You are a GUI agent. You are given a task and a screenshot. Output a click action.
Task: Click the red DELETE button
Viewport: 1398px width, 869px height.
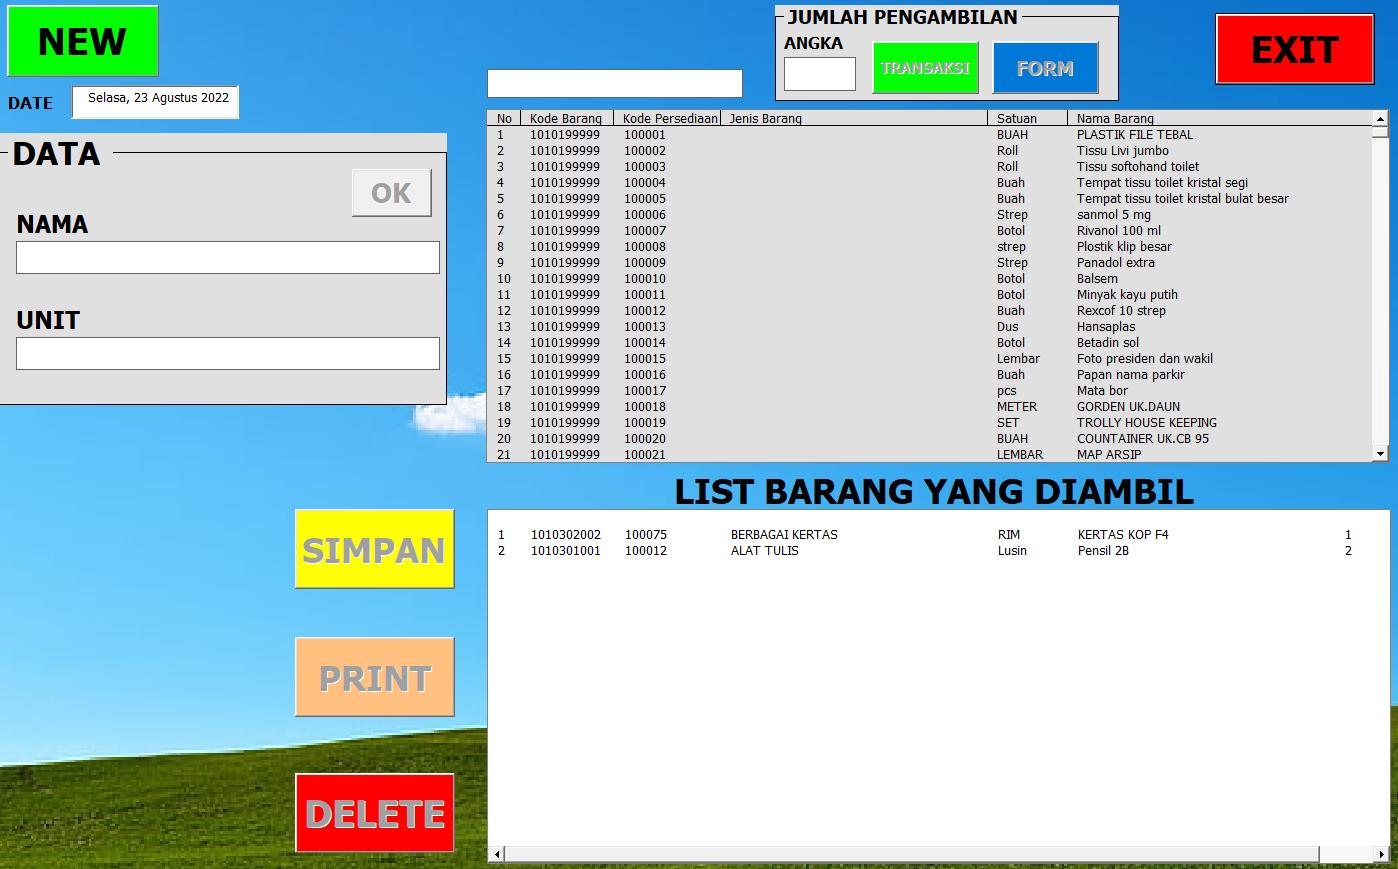coord(375,813)
